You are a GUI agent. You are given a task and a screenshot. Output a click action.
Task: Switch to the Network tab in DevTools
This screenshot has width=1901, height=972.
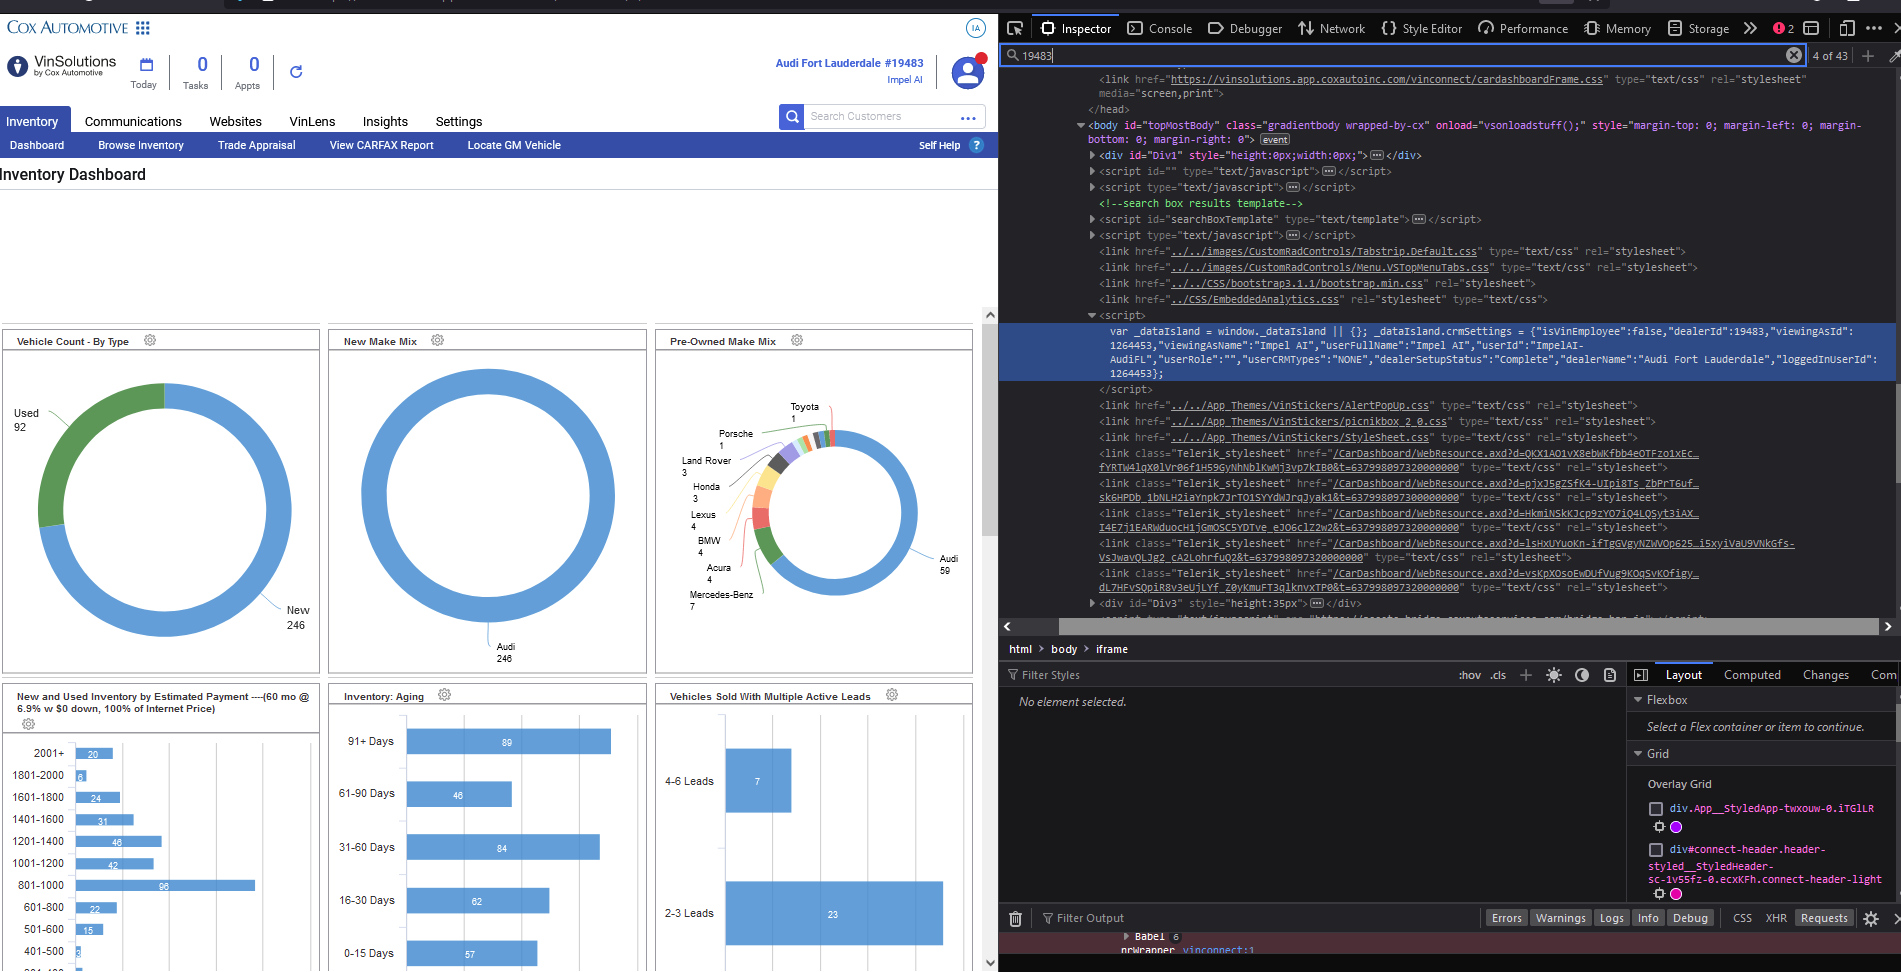click(x=1332, y=28)
